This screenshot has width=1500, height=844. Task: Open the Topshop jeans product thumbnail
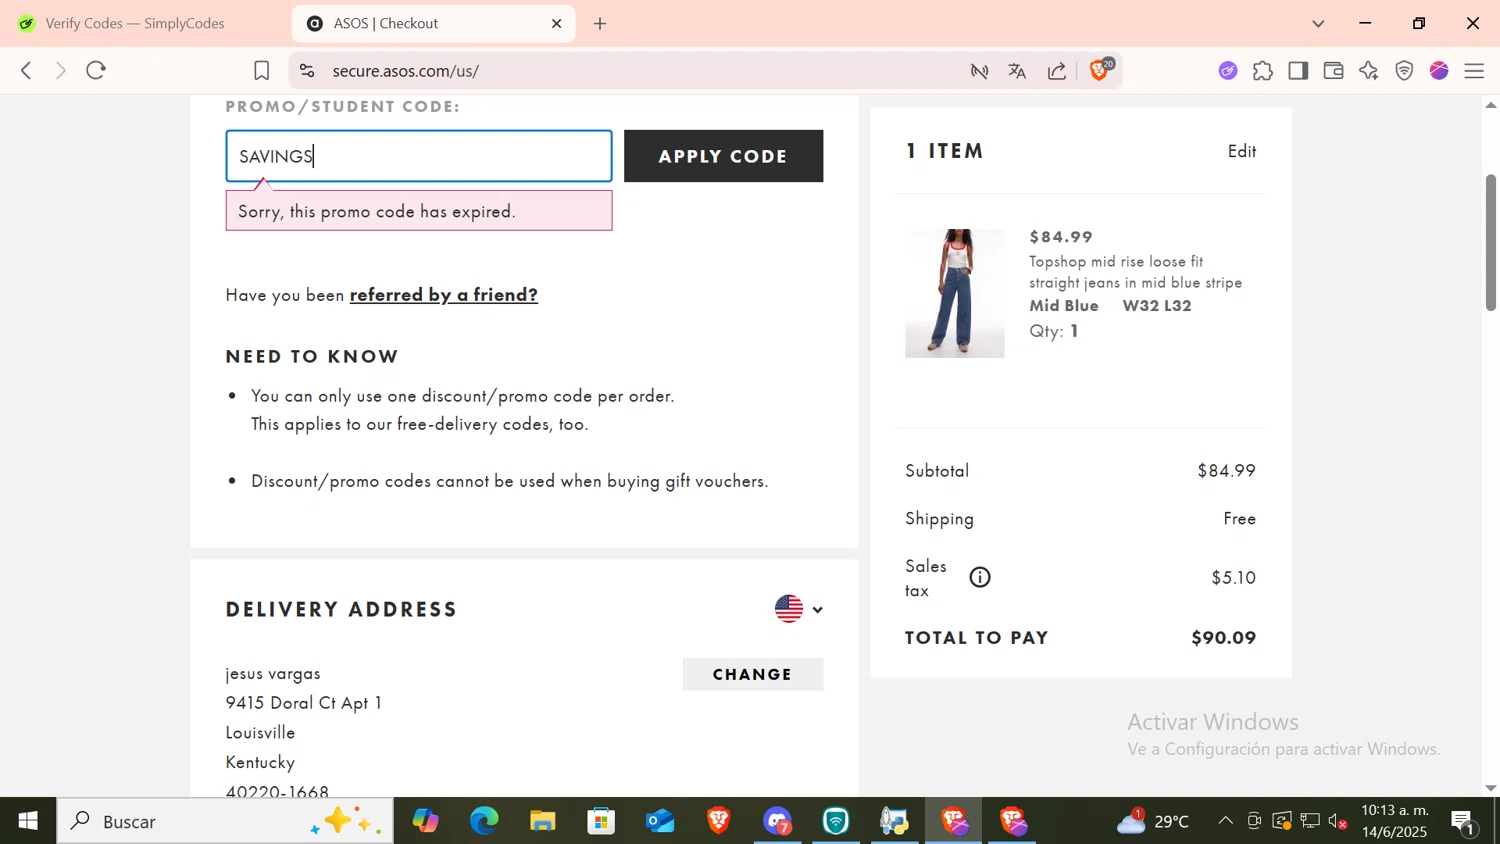(954, 293)
